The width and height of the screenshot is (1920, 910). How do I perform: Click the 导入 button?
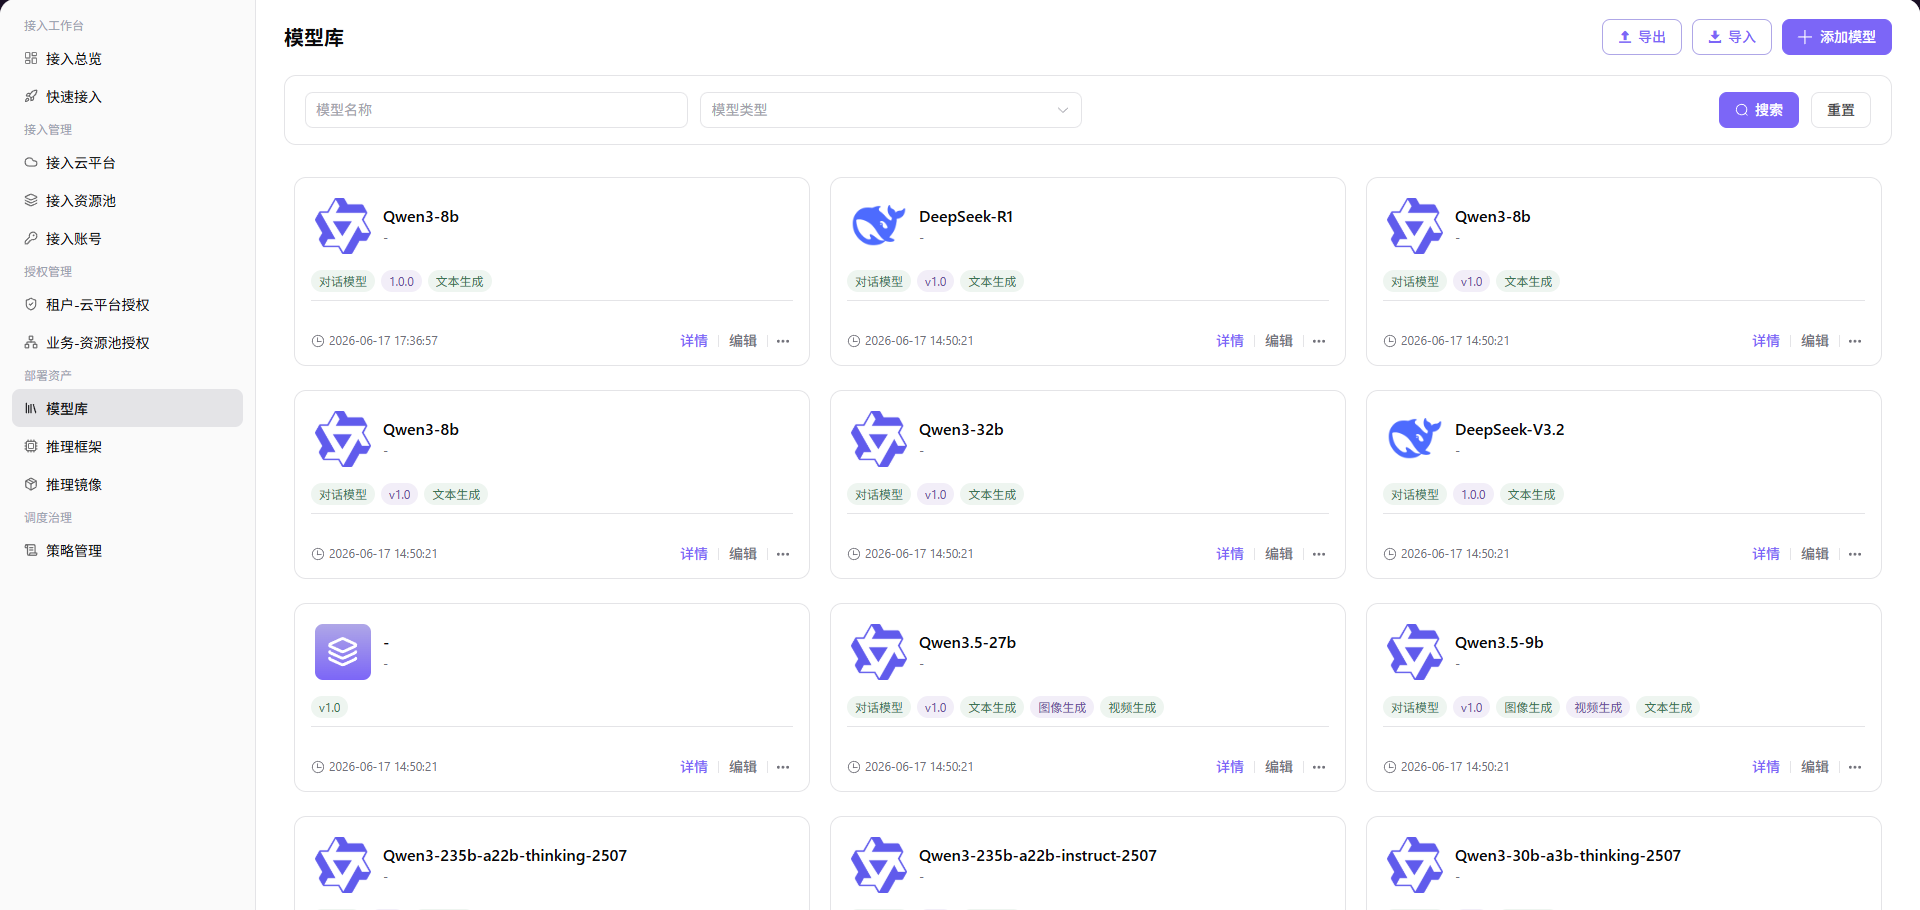[1732, 37]
